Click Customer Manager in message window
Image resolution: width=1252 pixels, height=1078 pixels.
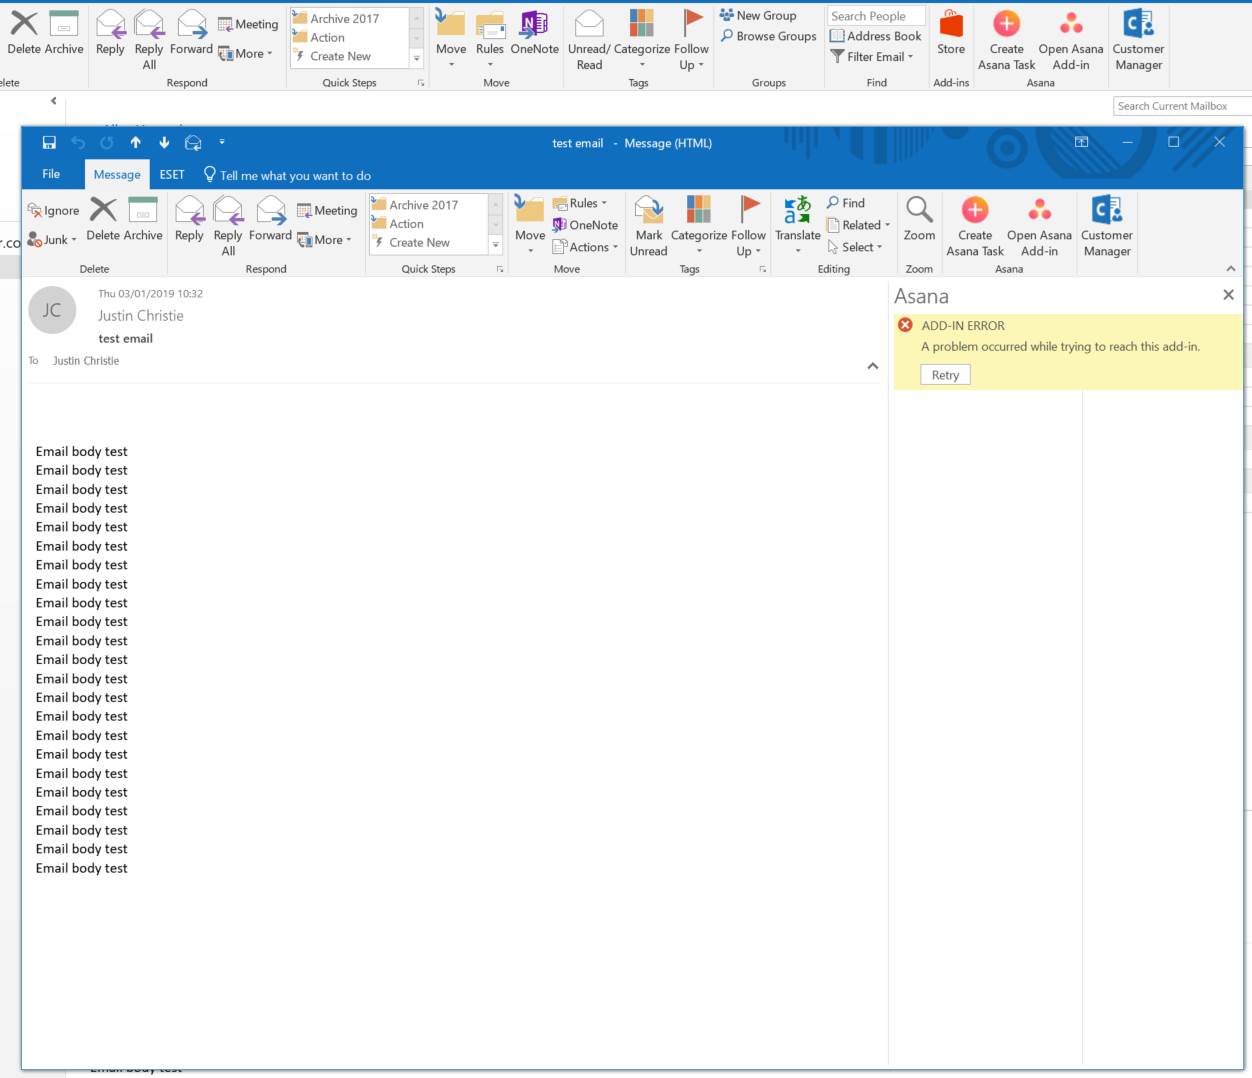[x=1107, y=226]
